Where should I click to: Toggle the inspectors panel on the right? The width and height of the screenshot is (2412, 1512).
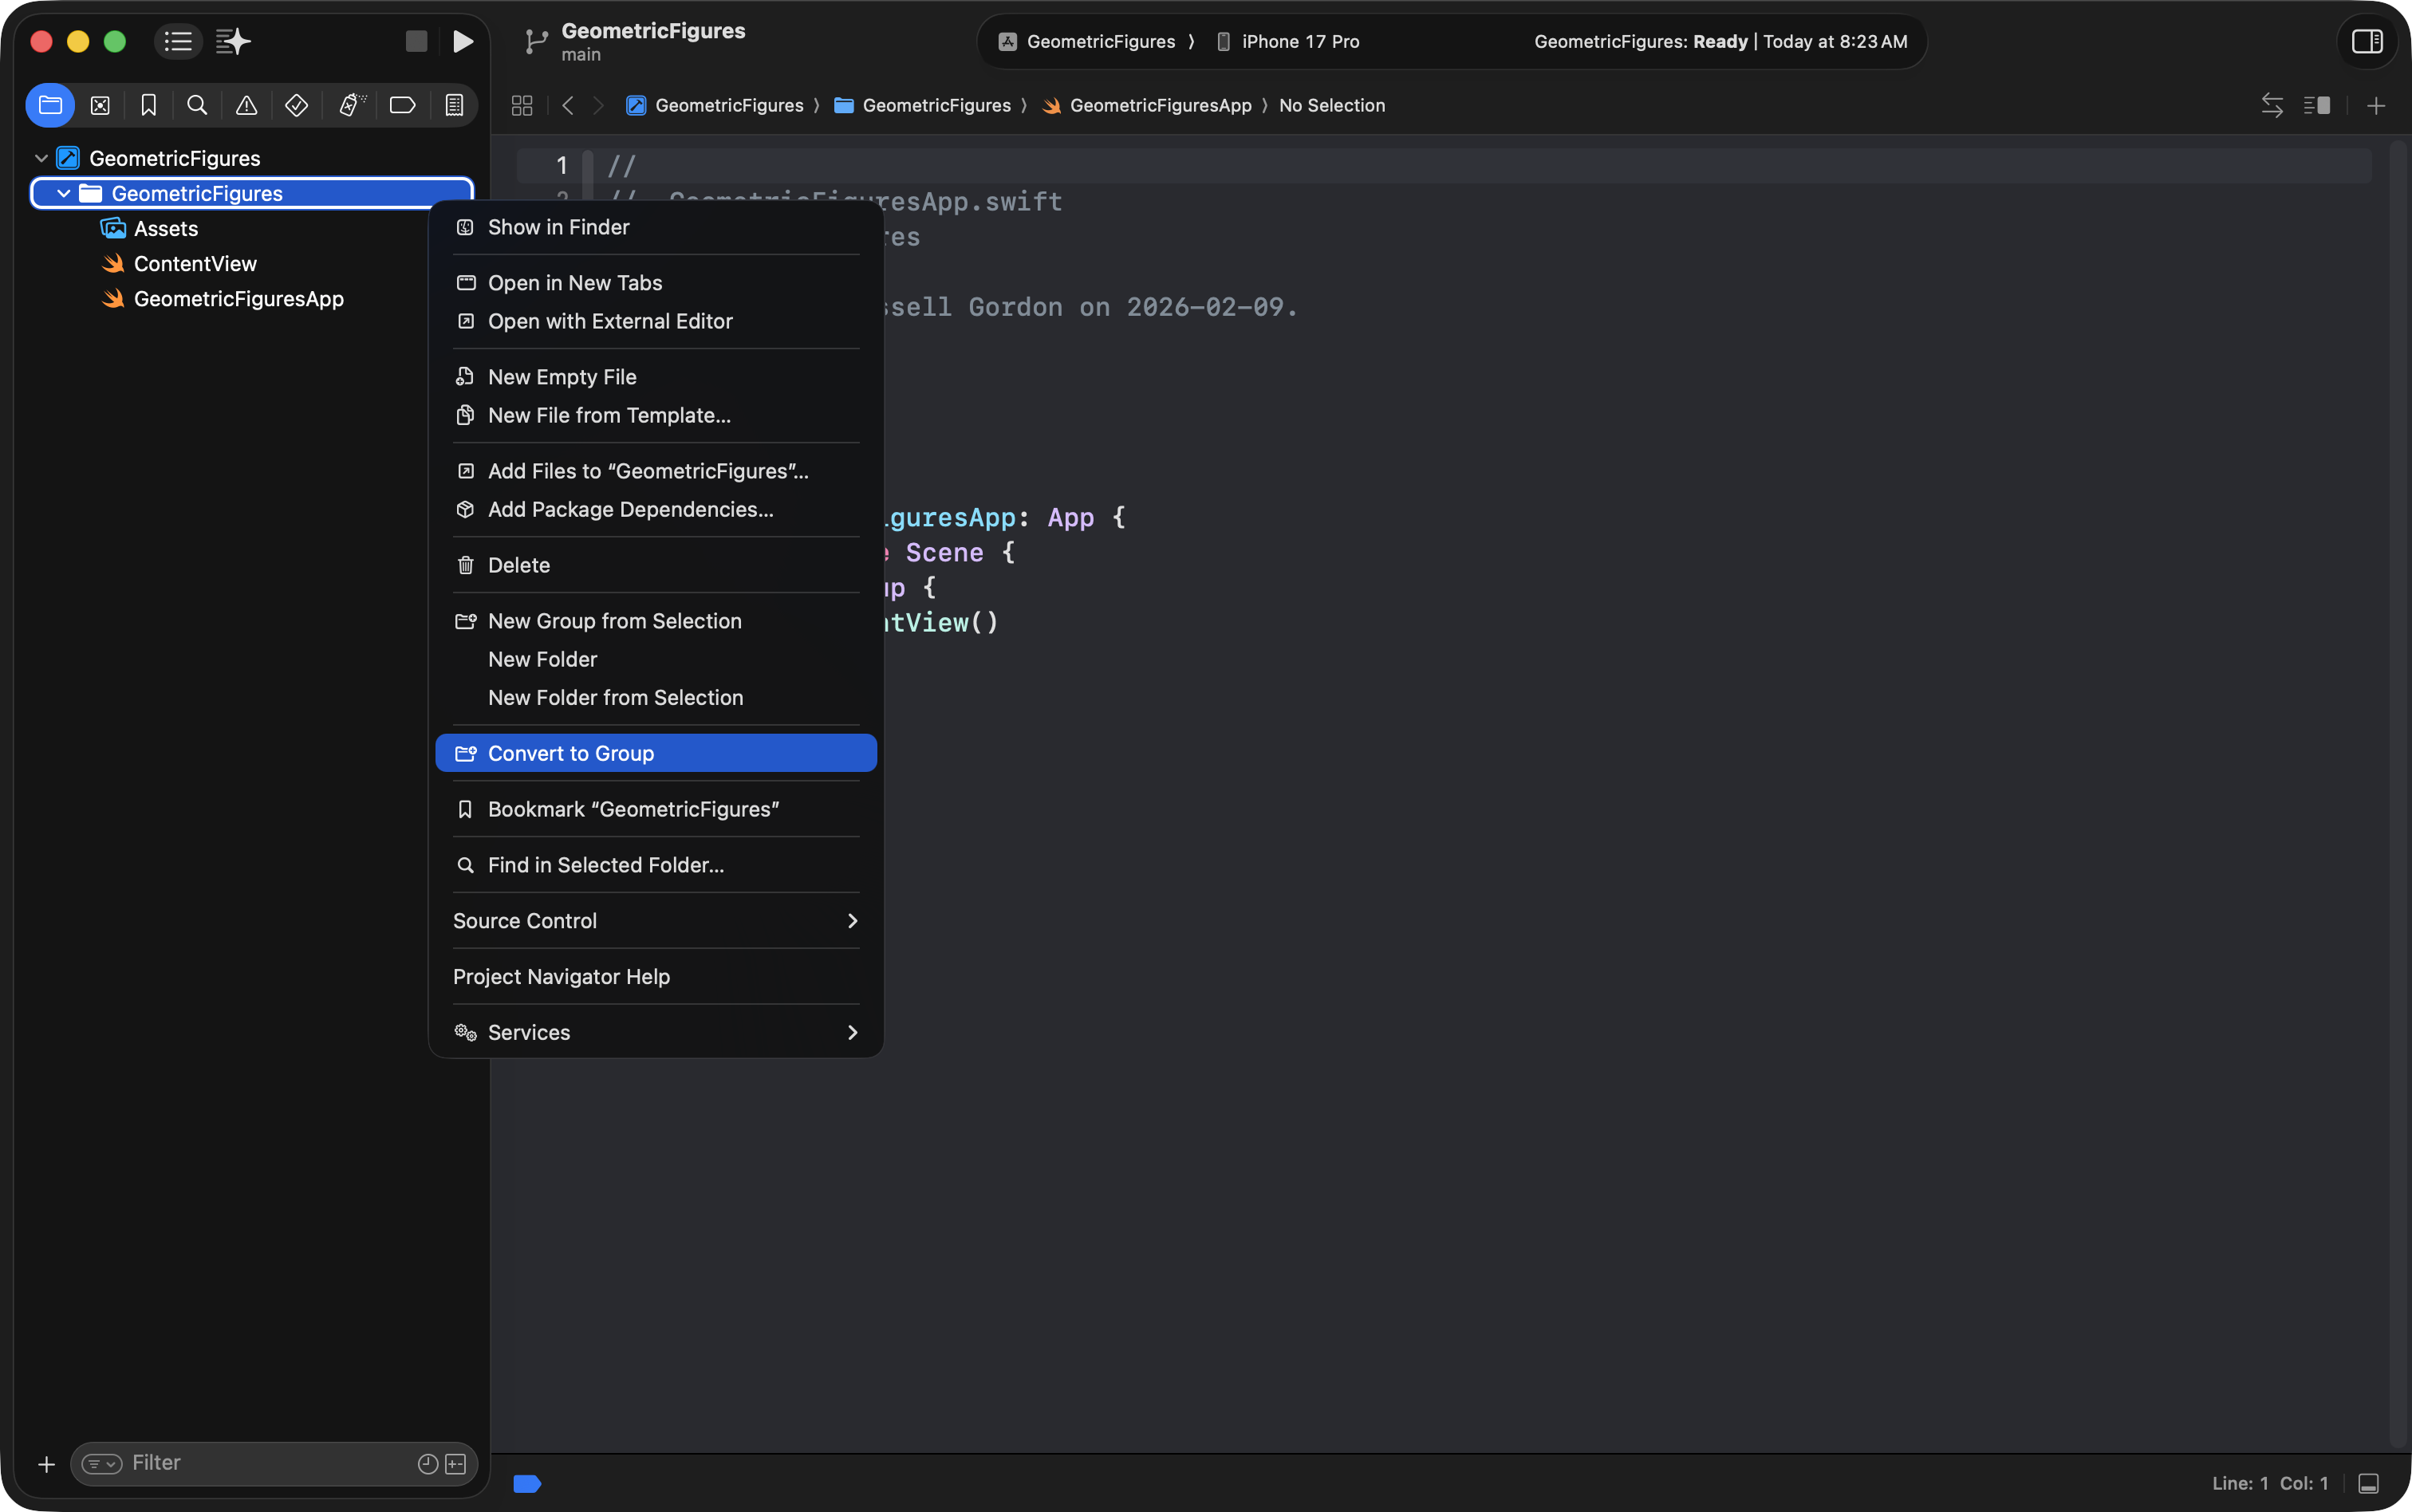[2366, 41]
